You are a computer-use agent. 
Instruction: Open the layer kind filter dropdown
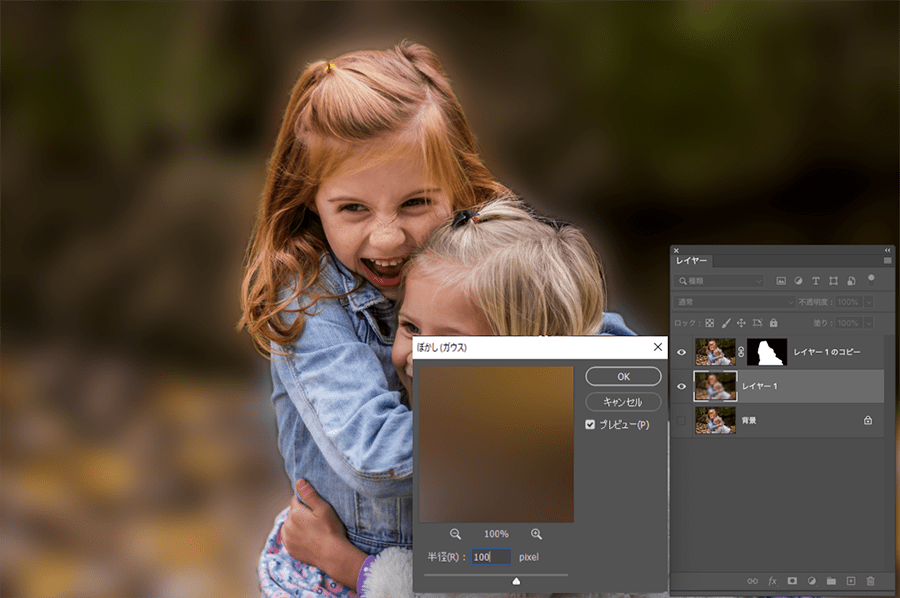point(719,281)
